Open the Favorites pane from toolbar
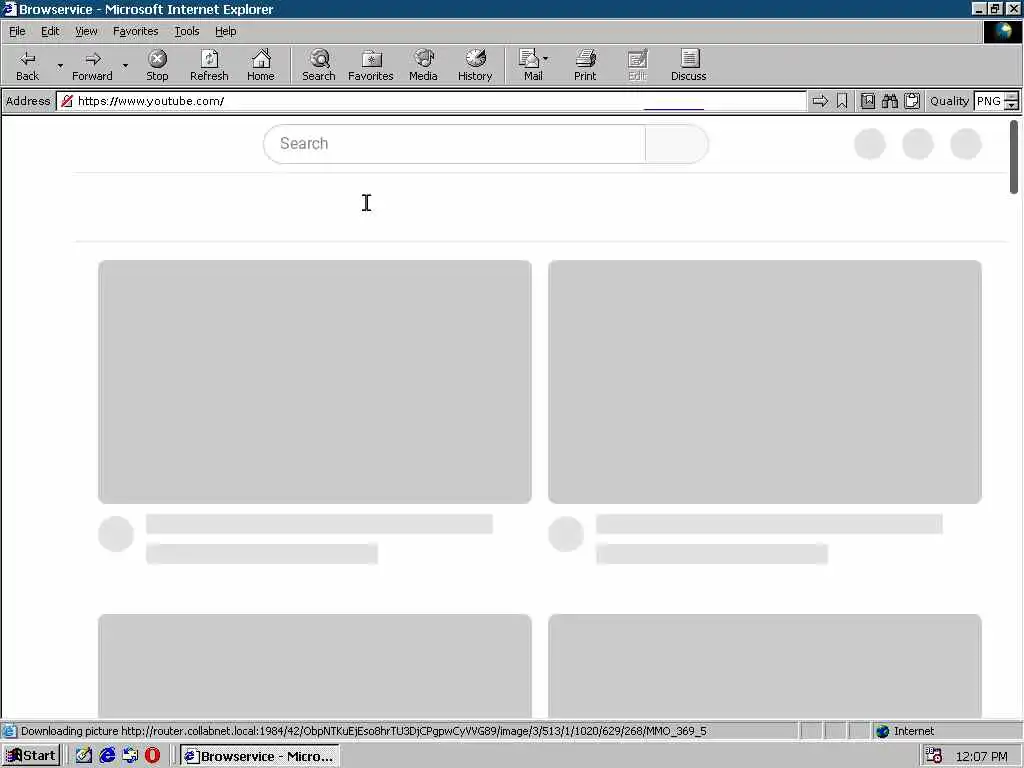1024x768 pixels. click(370, 65)
